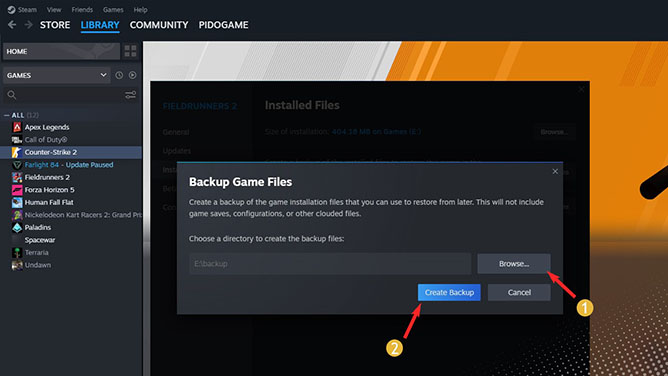
Task: Close the Backup Game Files dialog
Action: point(555,171)
